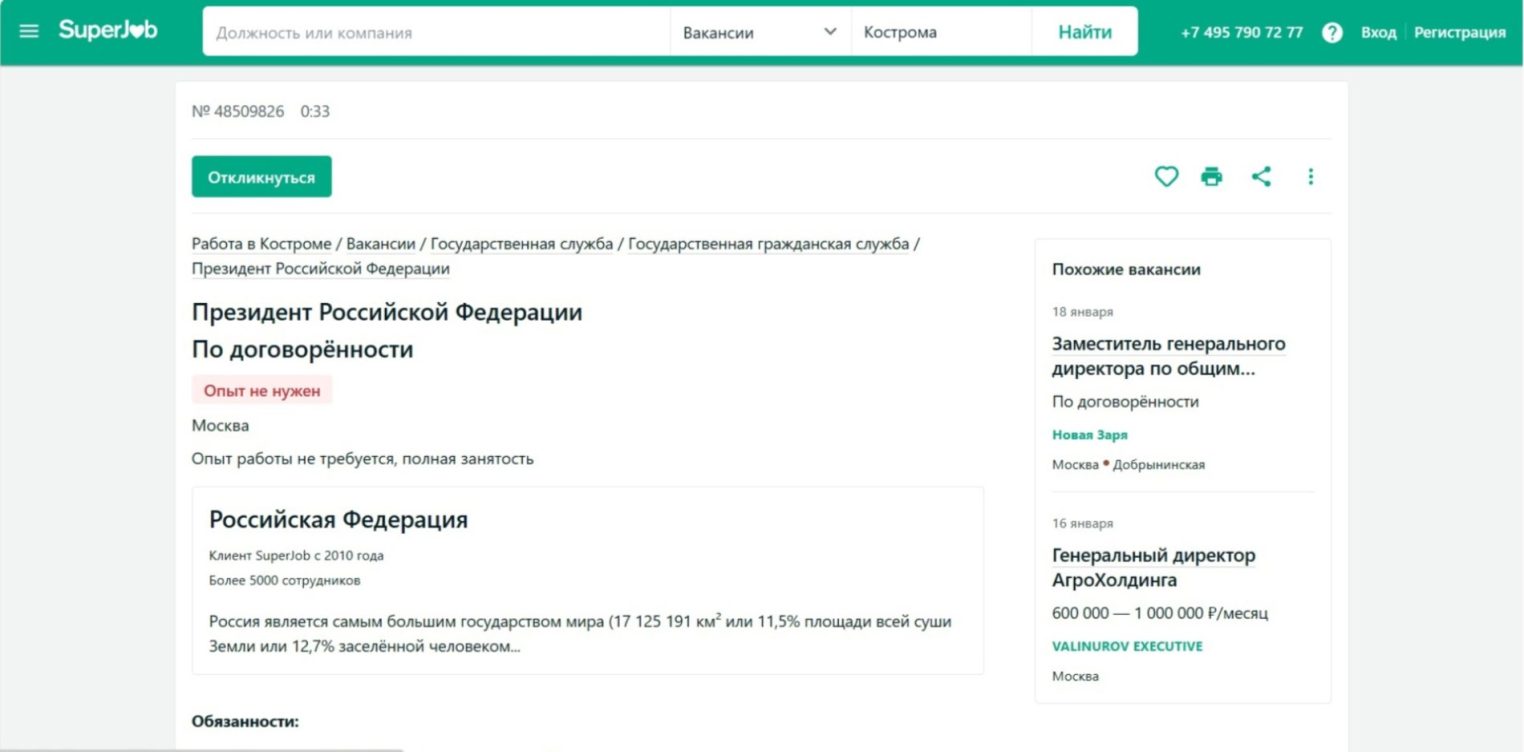
Task: Select the Президент Российской Федерации vacancy title
Action: 387,312
